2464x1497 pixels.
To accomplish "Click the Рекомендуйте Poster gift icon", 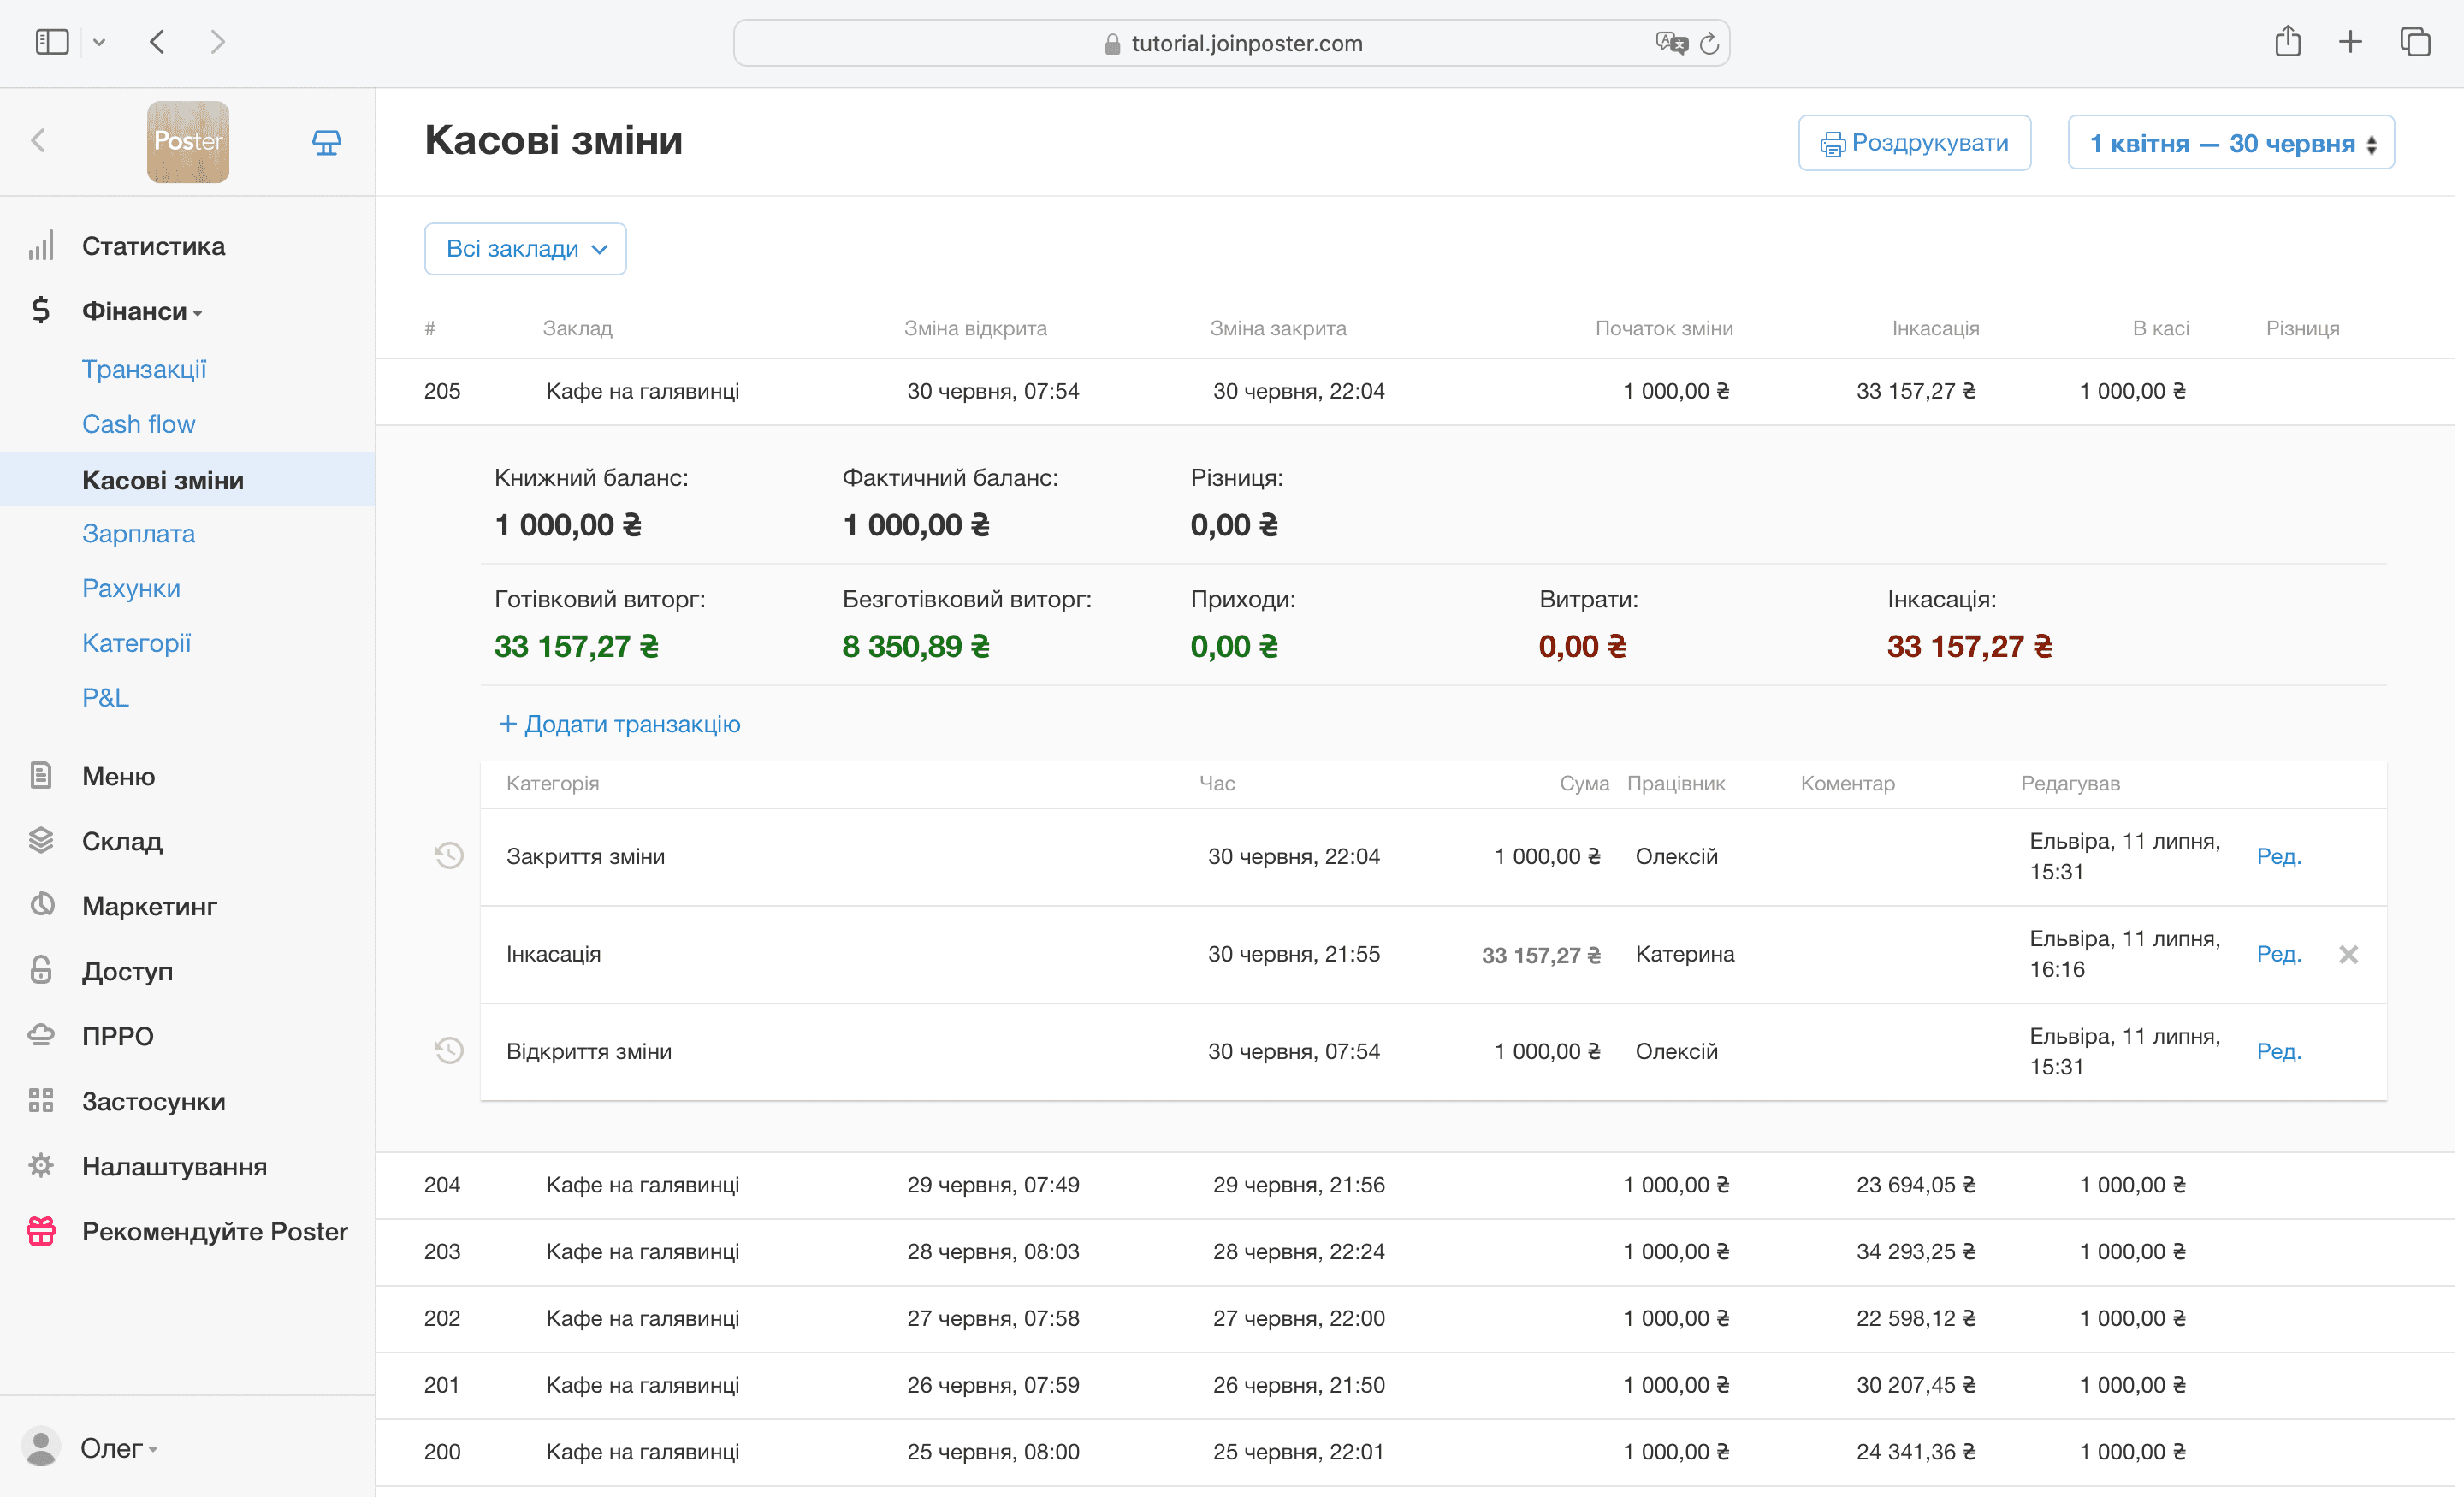I will [x=41, y=1231].
